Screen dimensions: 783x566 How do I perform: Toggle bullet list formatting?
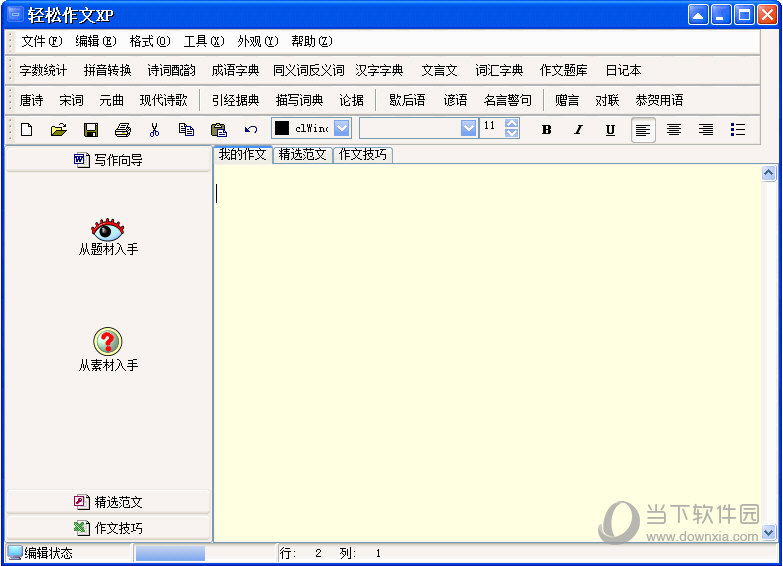tap(738, 130)
